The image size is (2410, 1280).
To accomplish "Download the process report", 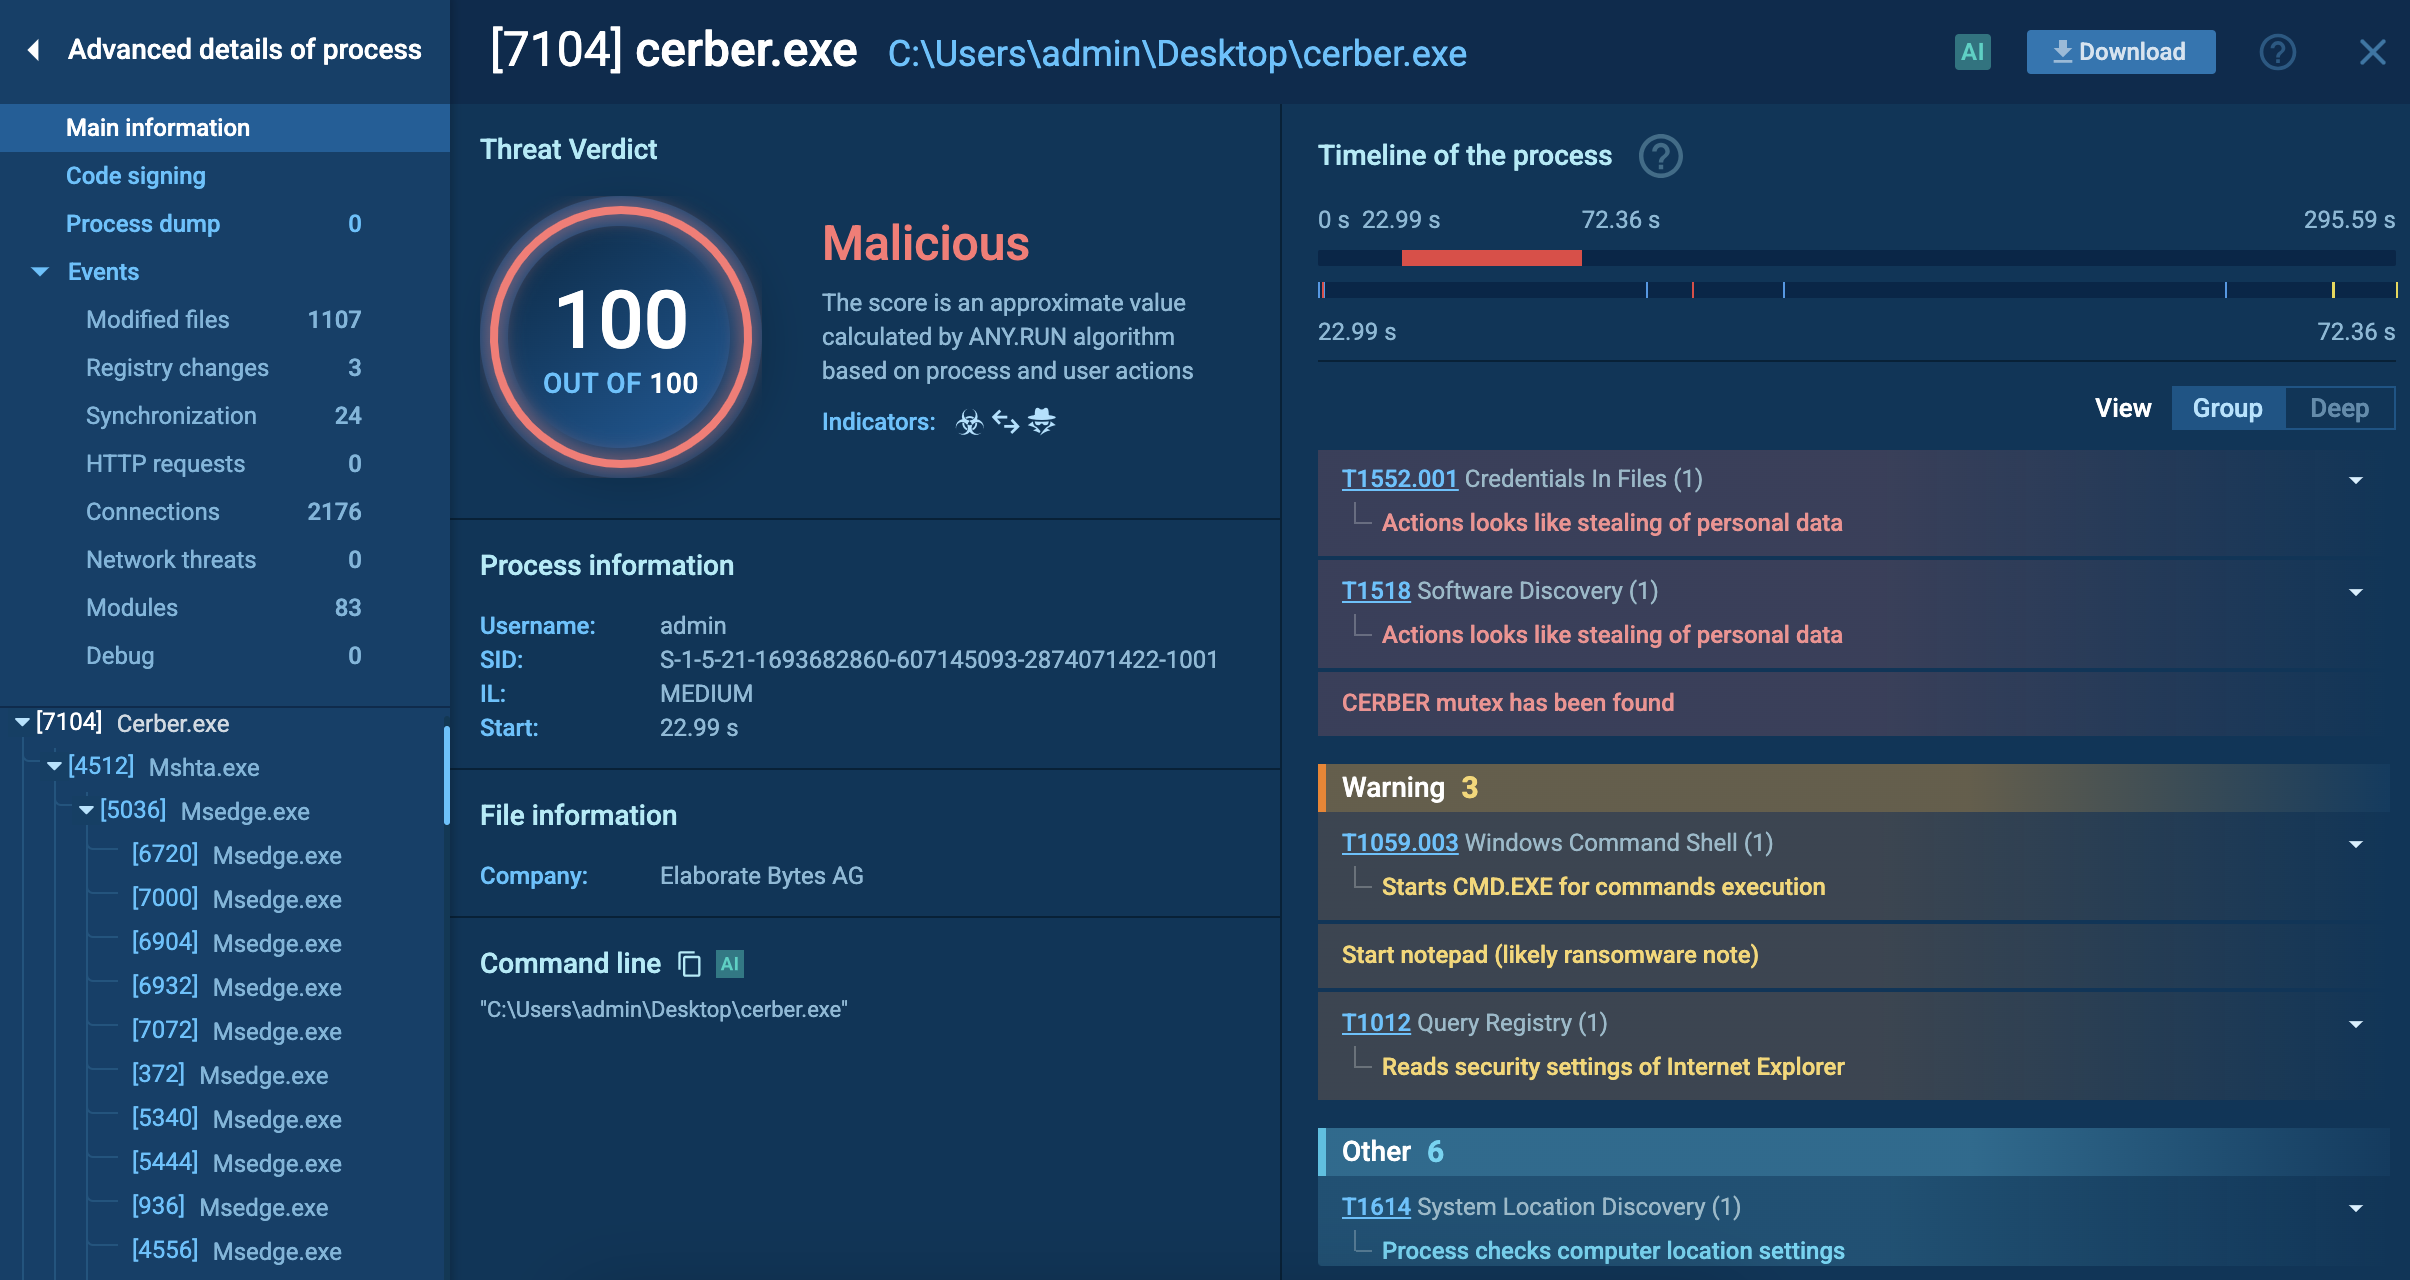I will tap(2120, 52).
